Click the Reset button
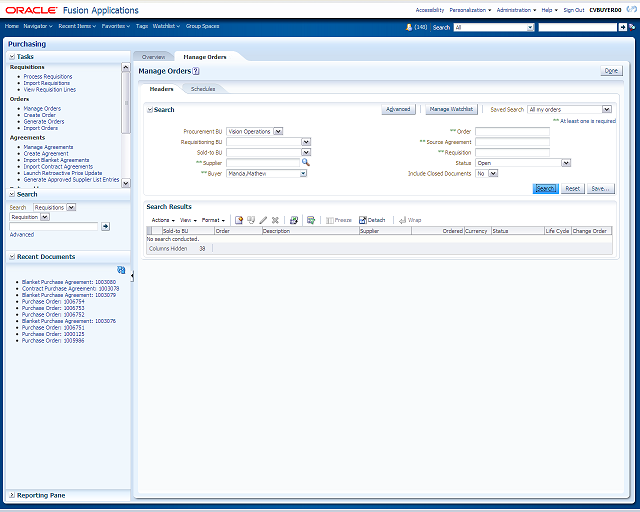This screenshot has width=640, height=512. pyautogui.click(x=572, y=189)
